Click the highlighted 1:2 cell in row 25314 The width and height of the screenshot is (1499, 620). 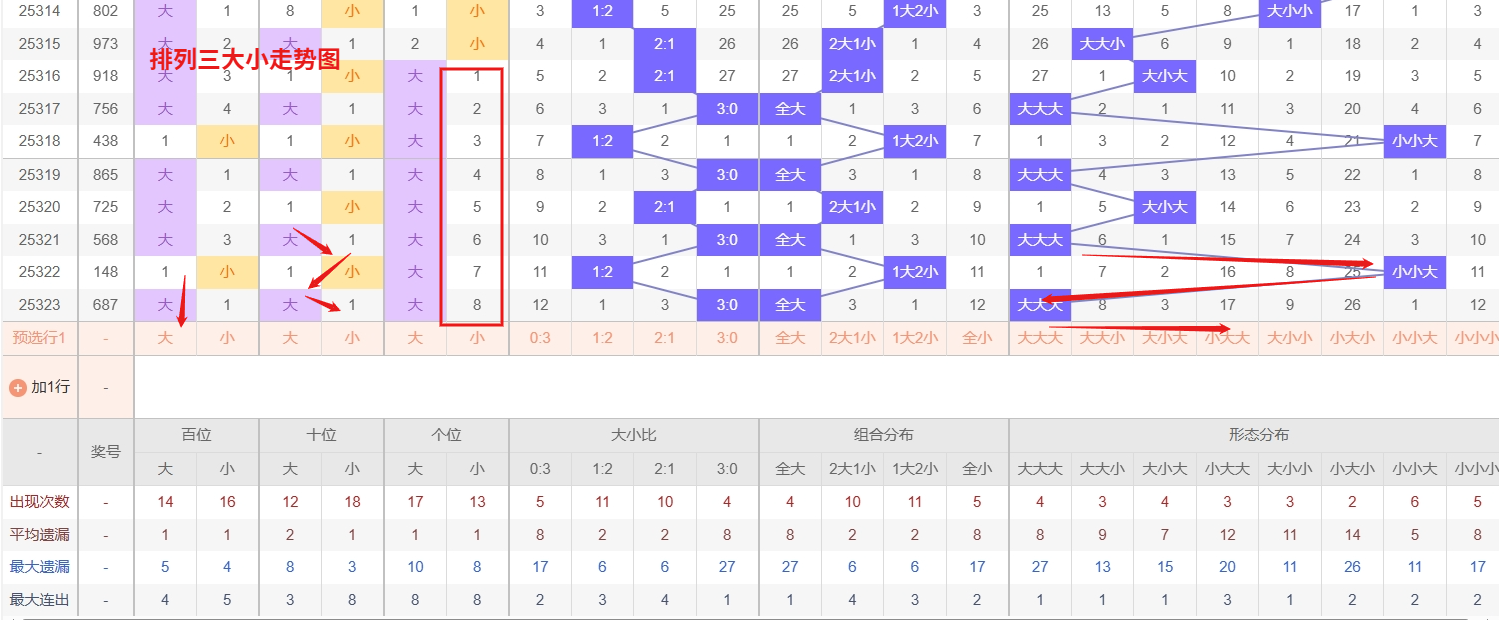602,12
